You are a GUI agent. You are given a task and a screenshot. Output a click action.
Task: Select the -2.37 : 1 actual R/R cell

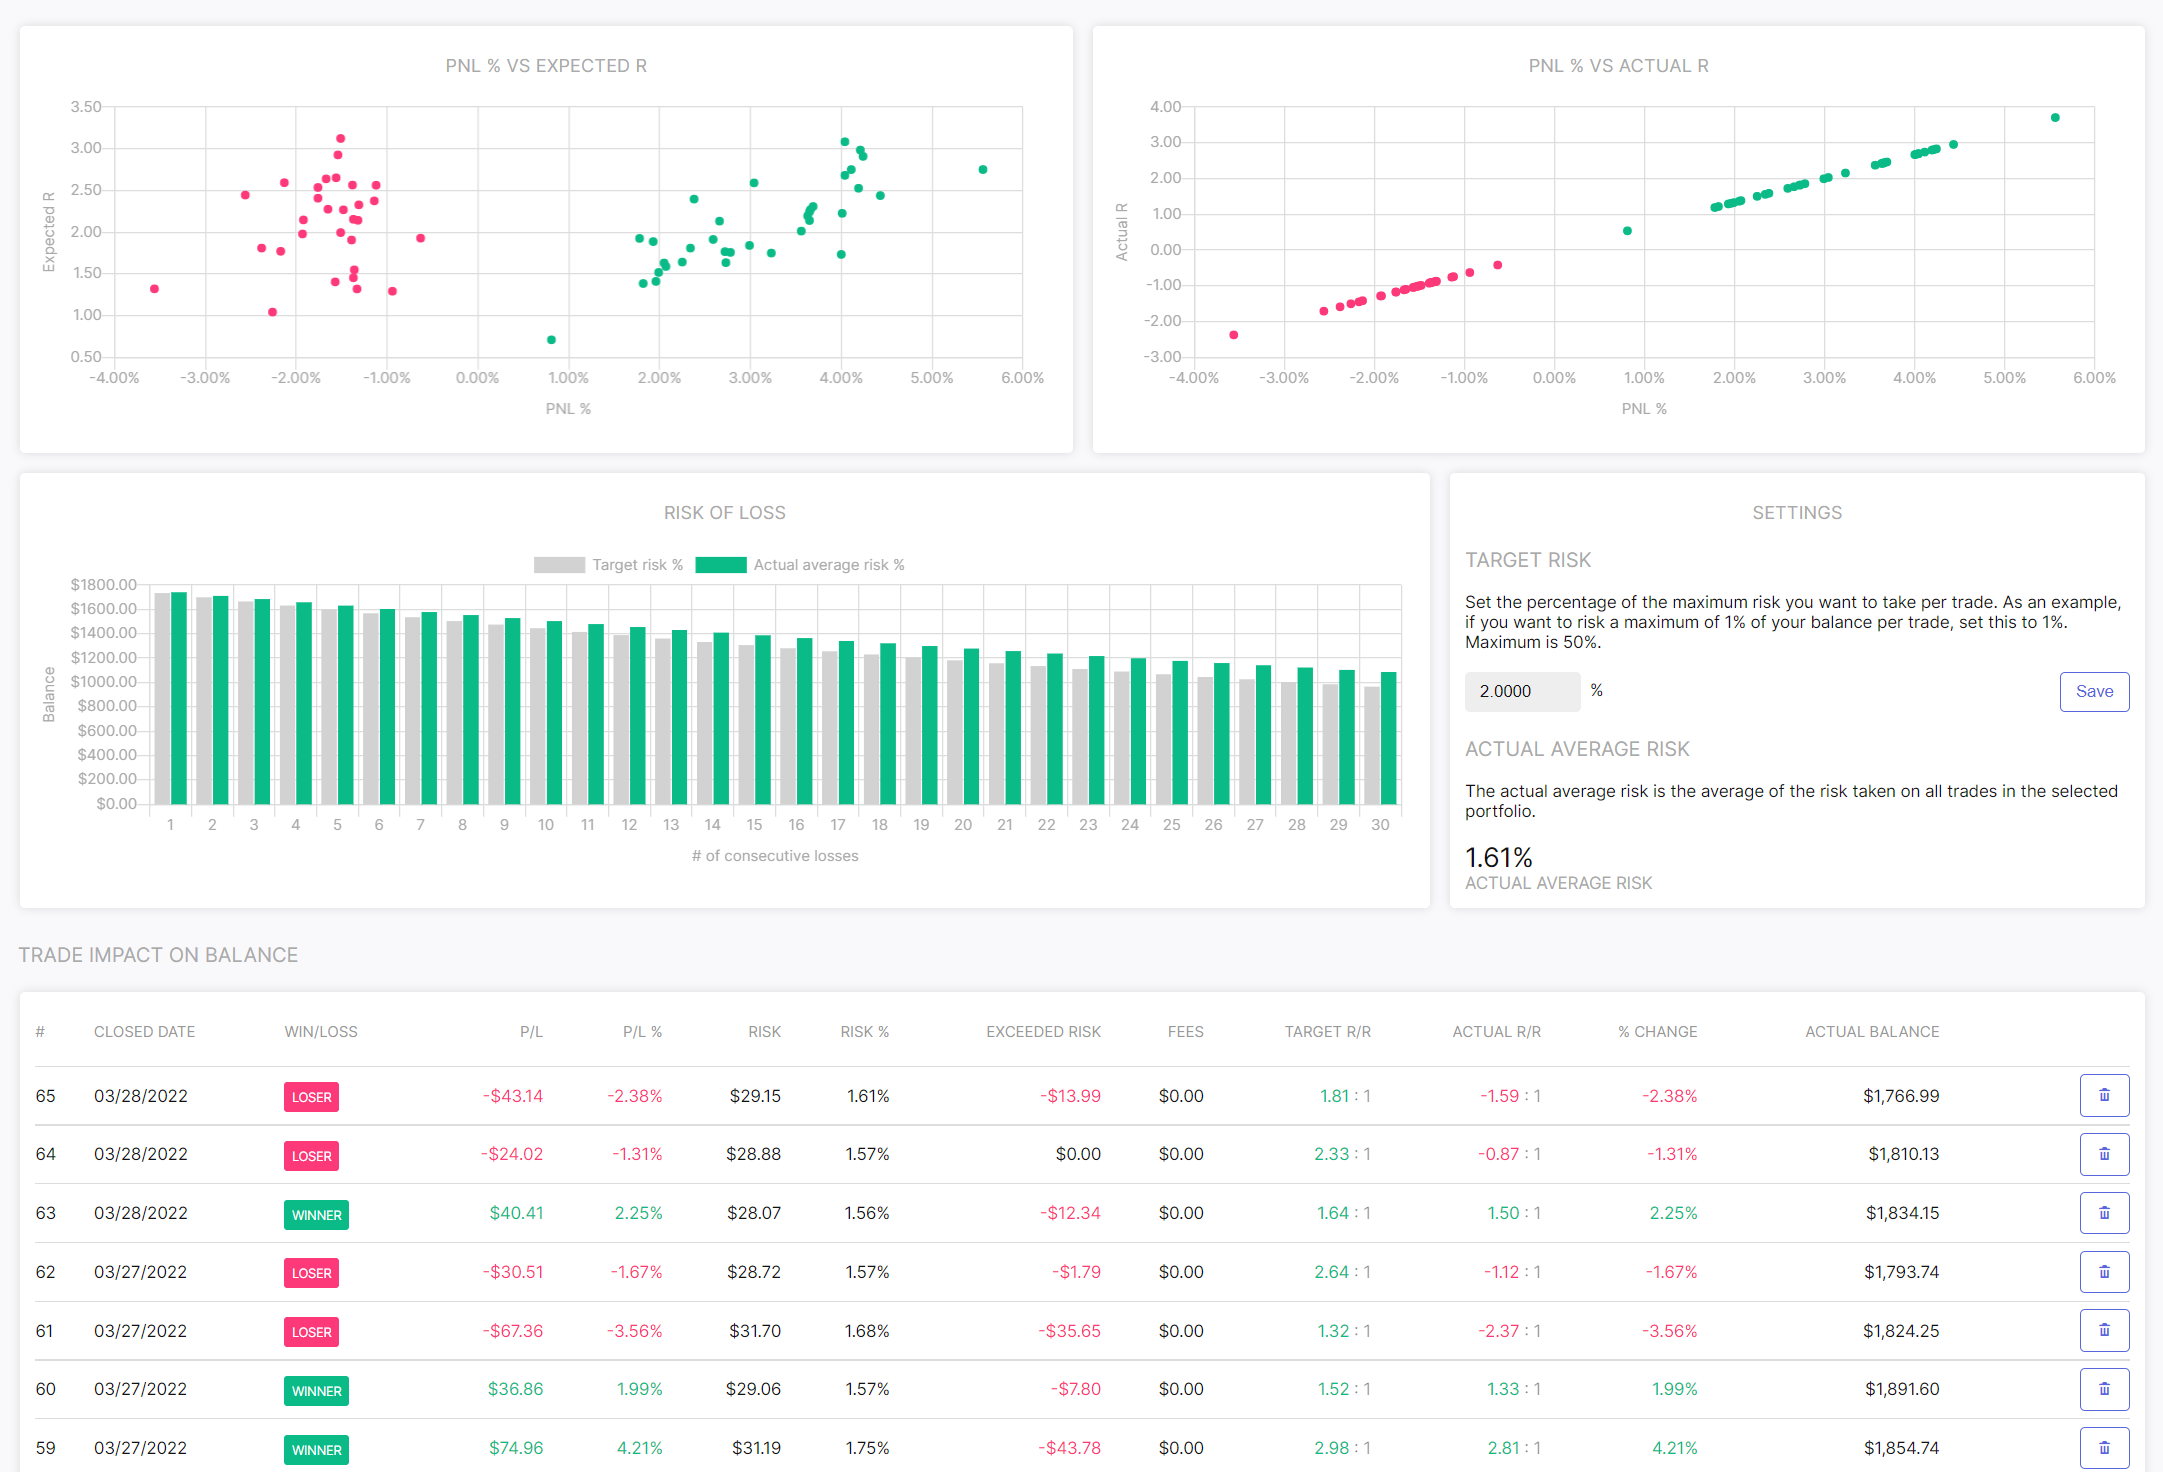(x=1510, y=1331)
